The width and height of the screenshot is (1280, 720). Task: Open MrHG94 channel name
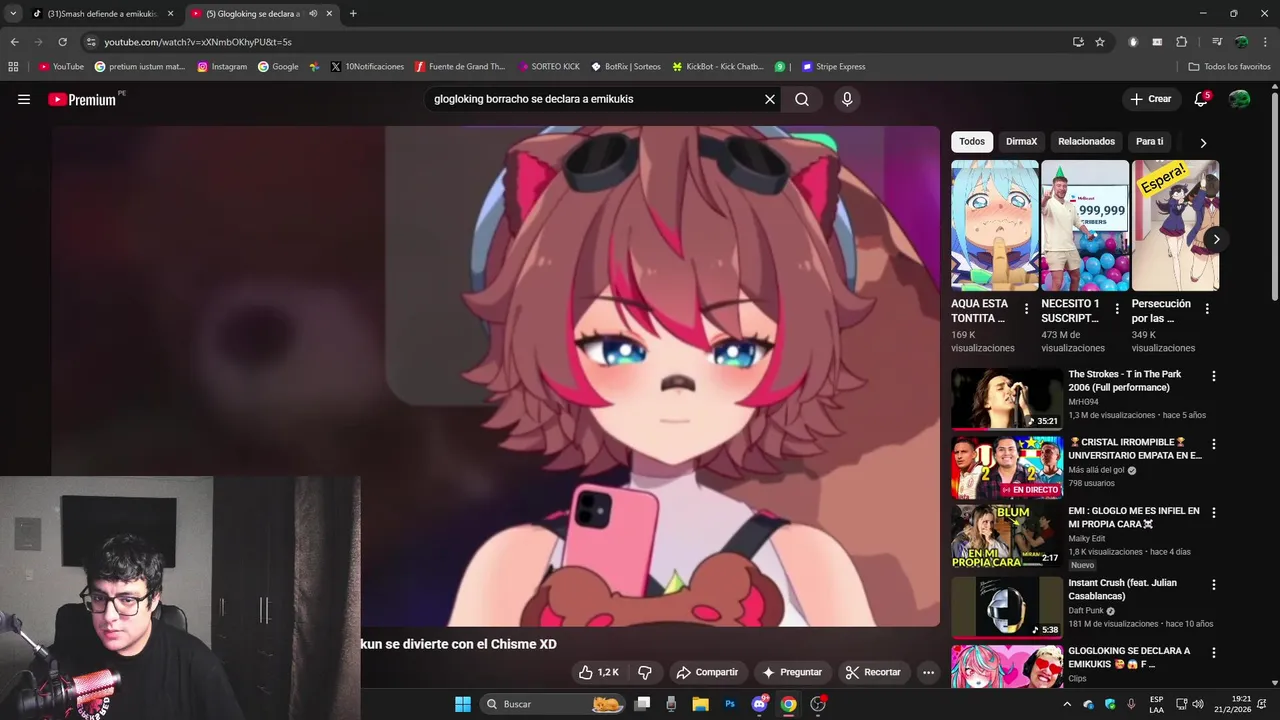pos(1083,402)
